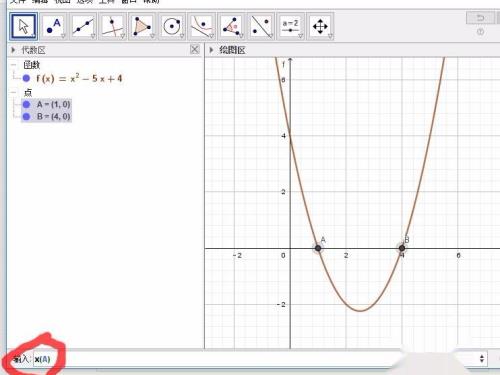Toggle visibility of function f(x)
The width and height of the screenshot is (500, 375).
(x=26, y=79)
